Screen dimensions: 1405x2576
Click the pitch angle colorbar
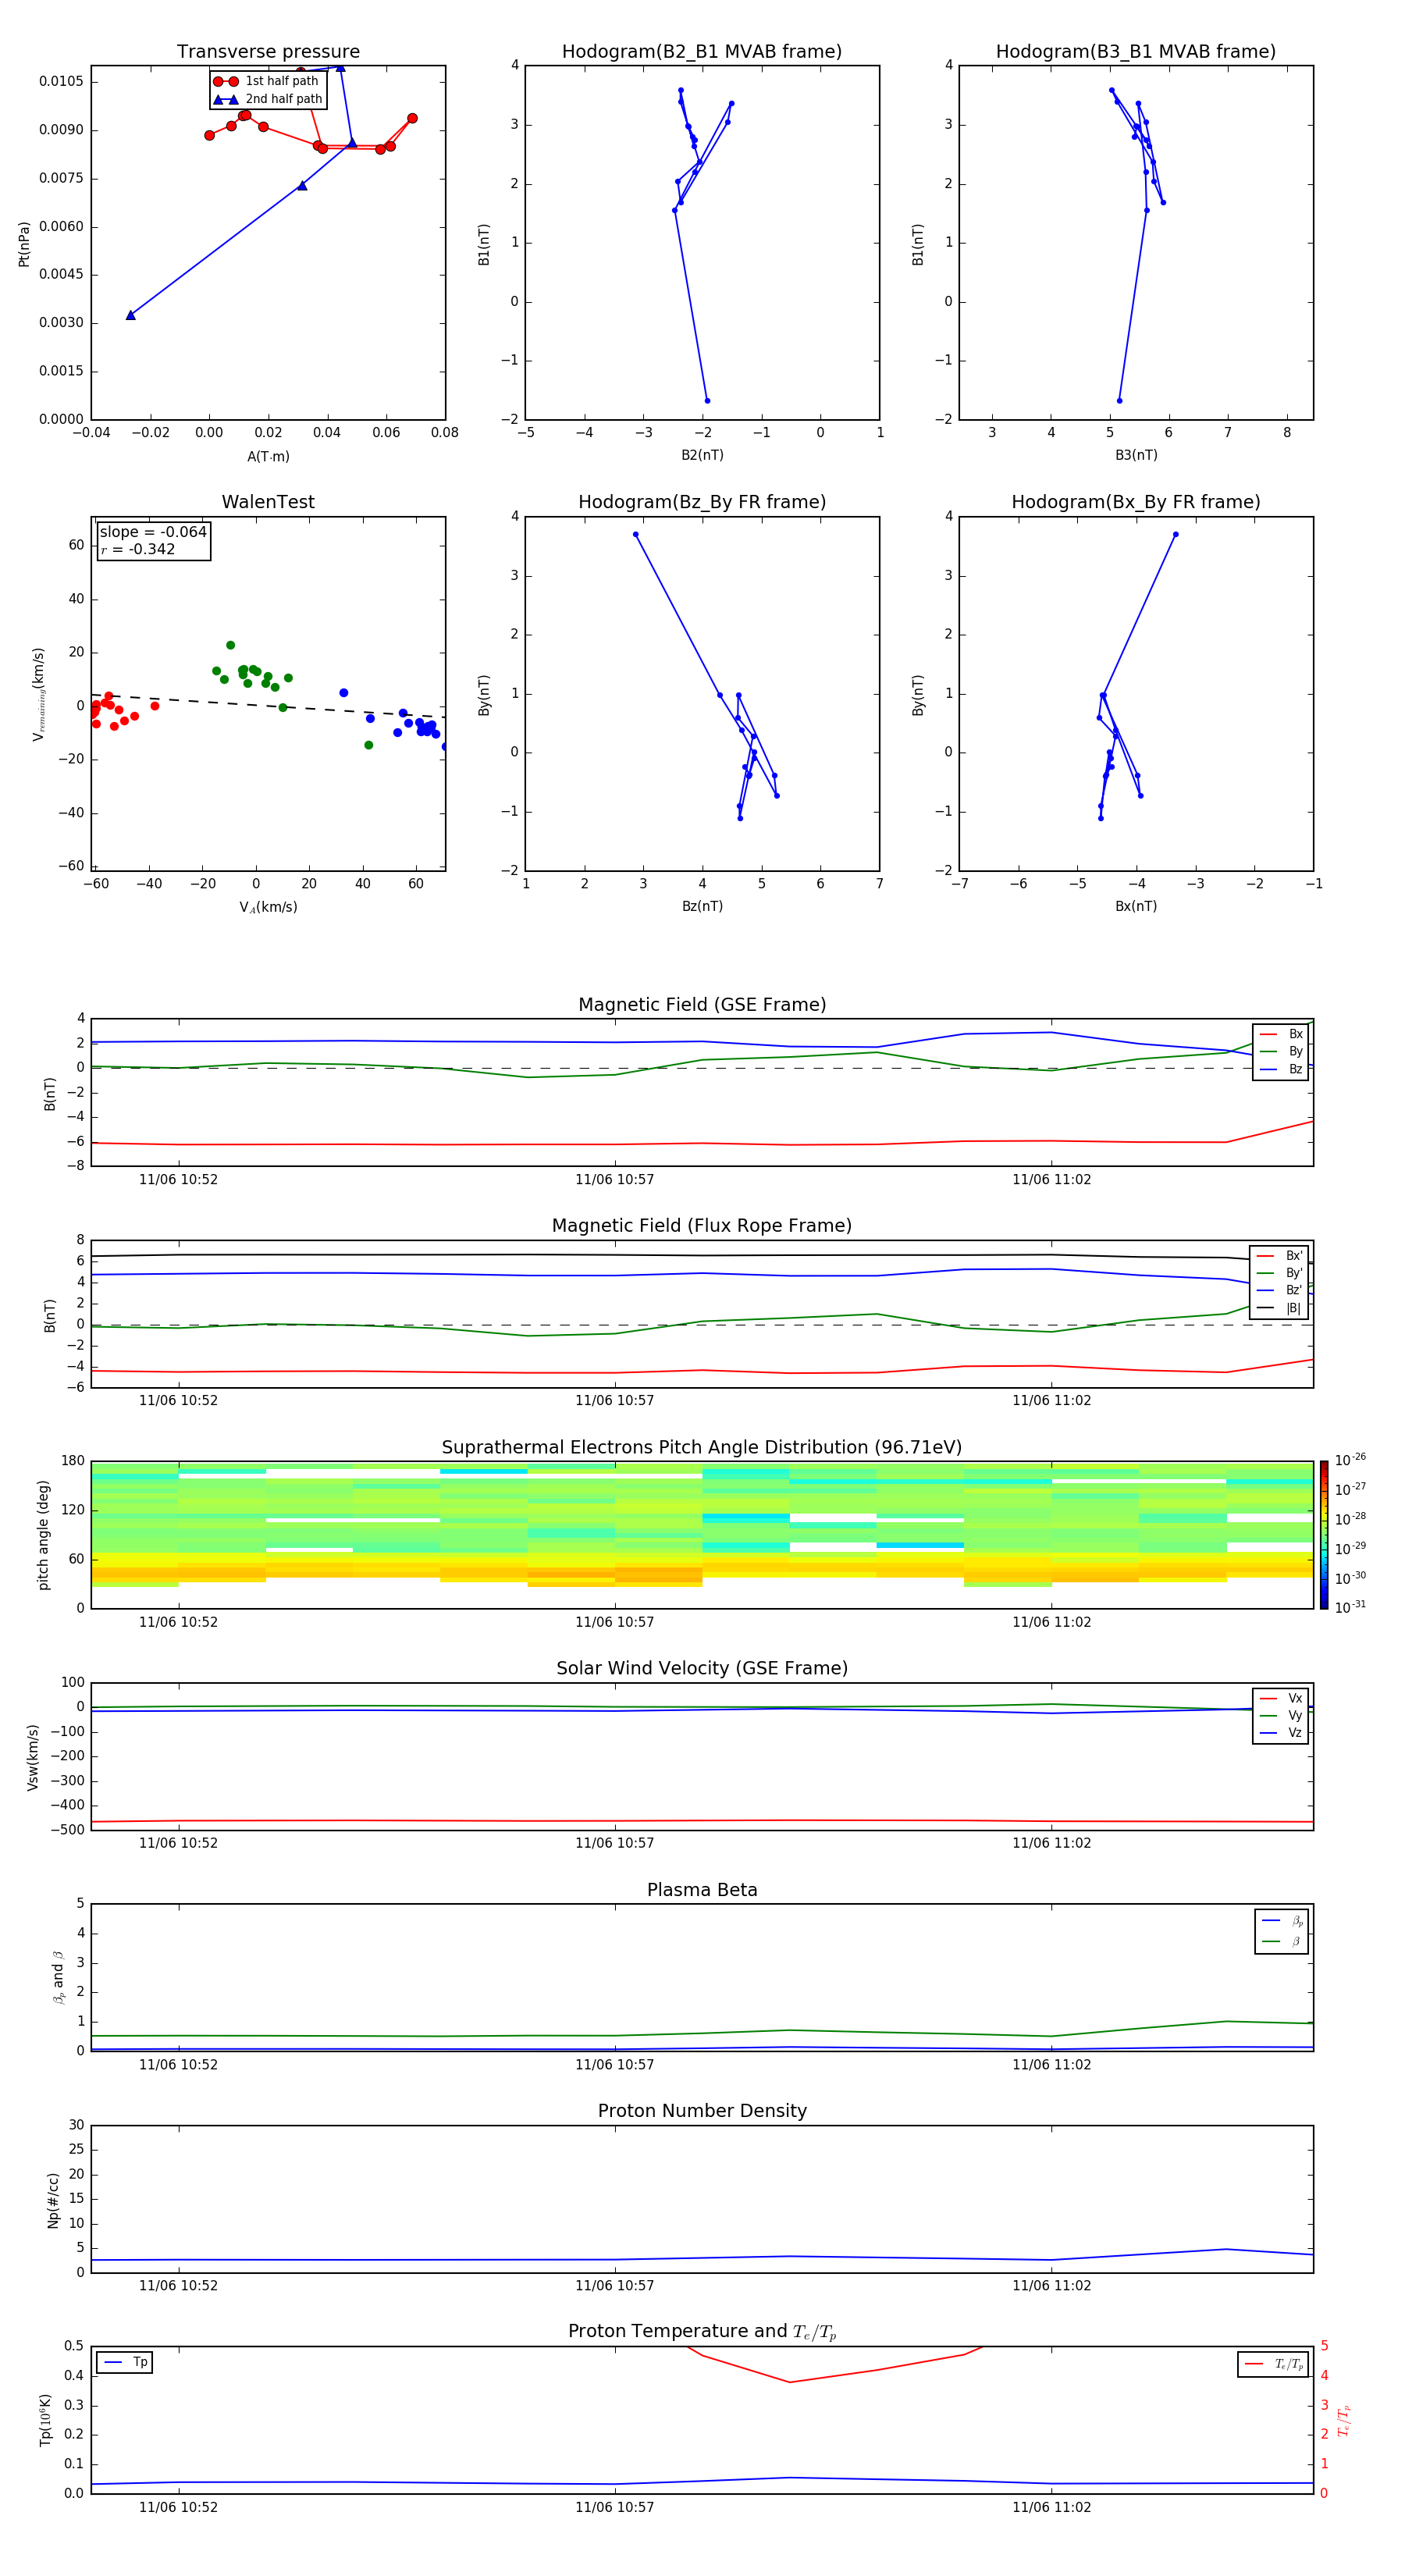(x=1324, y=1534)
